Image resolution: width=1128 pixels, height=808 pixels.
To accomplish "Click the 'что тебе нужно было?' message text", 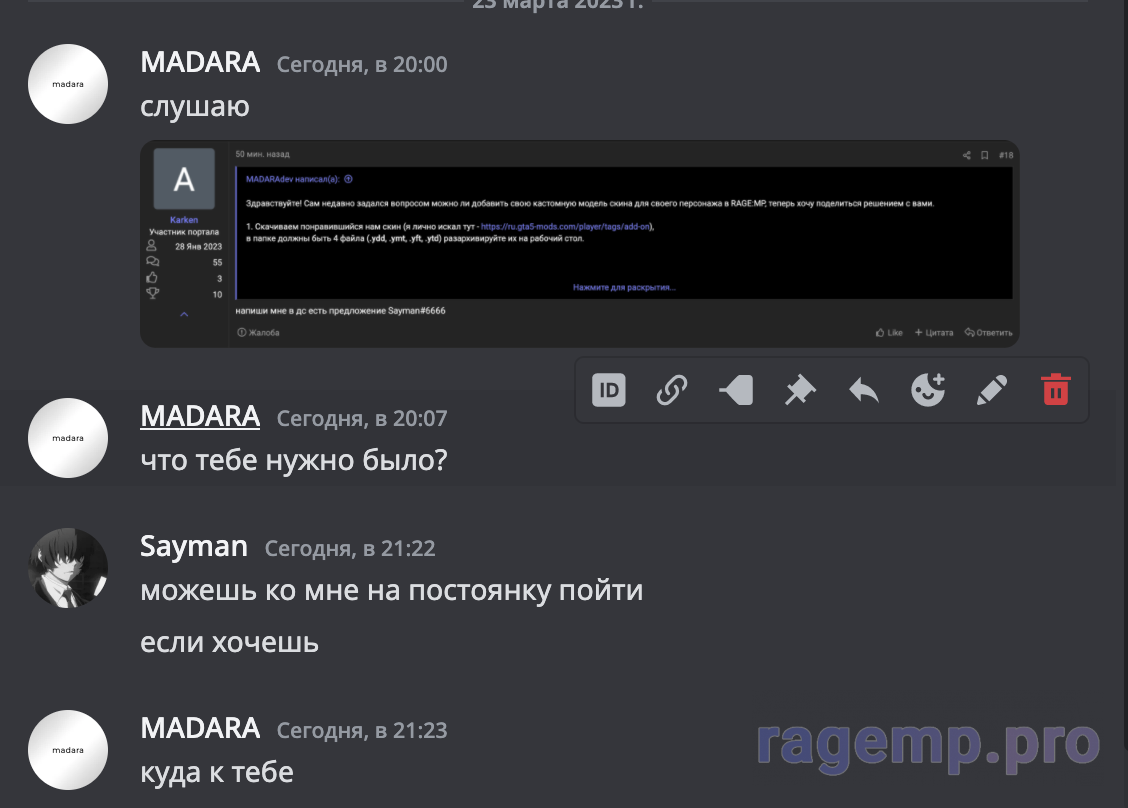I will 294,460.
